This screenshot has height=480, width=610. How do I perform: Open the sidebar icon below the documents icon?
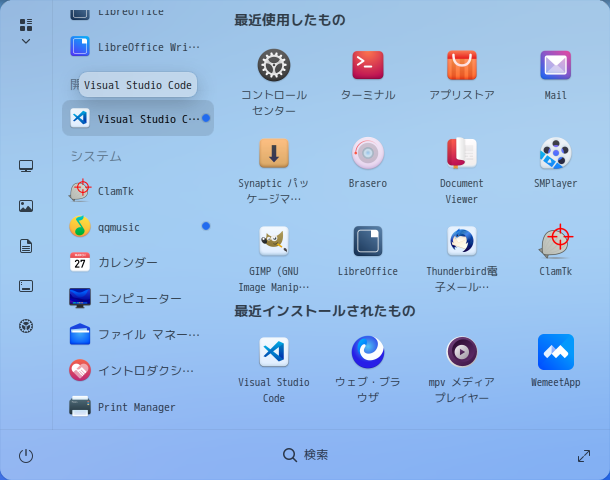(x=26, y=286)
